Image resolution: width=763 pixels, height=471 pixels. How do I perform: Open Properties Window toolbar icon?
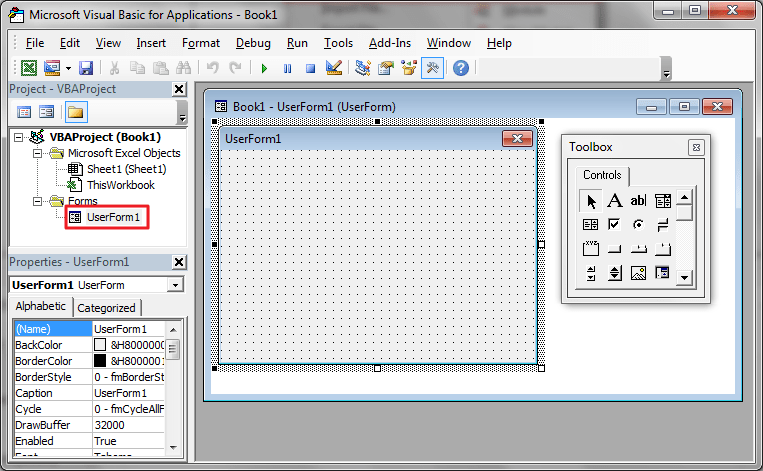(x=386, y=68)
